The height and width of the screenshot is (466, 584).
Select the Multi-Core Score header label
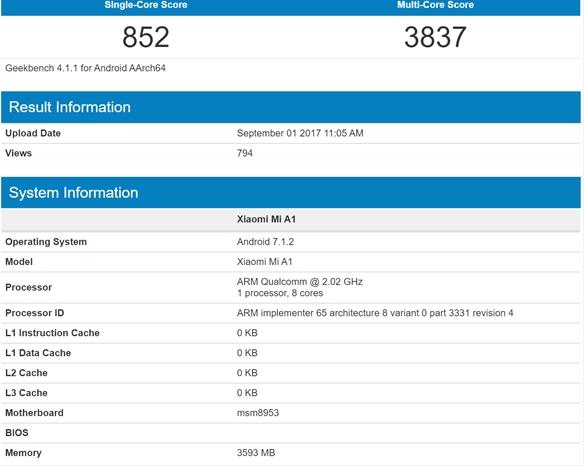435,5
